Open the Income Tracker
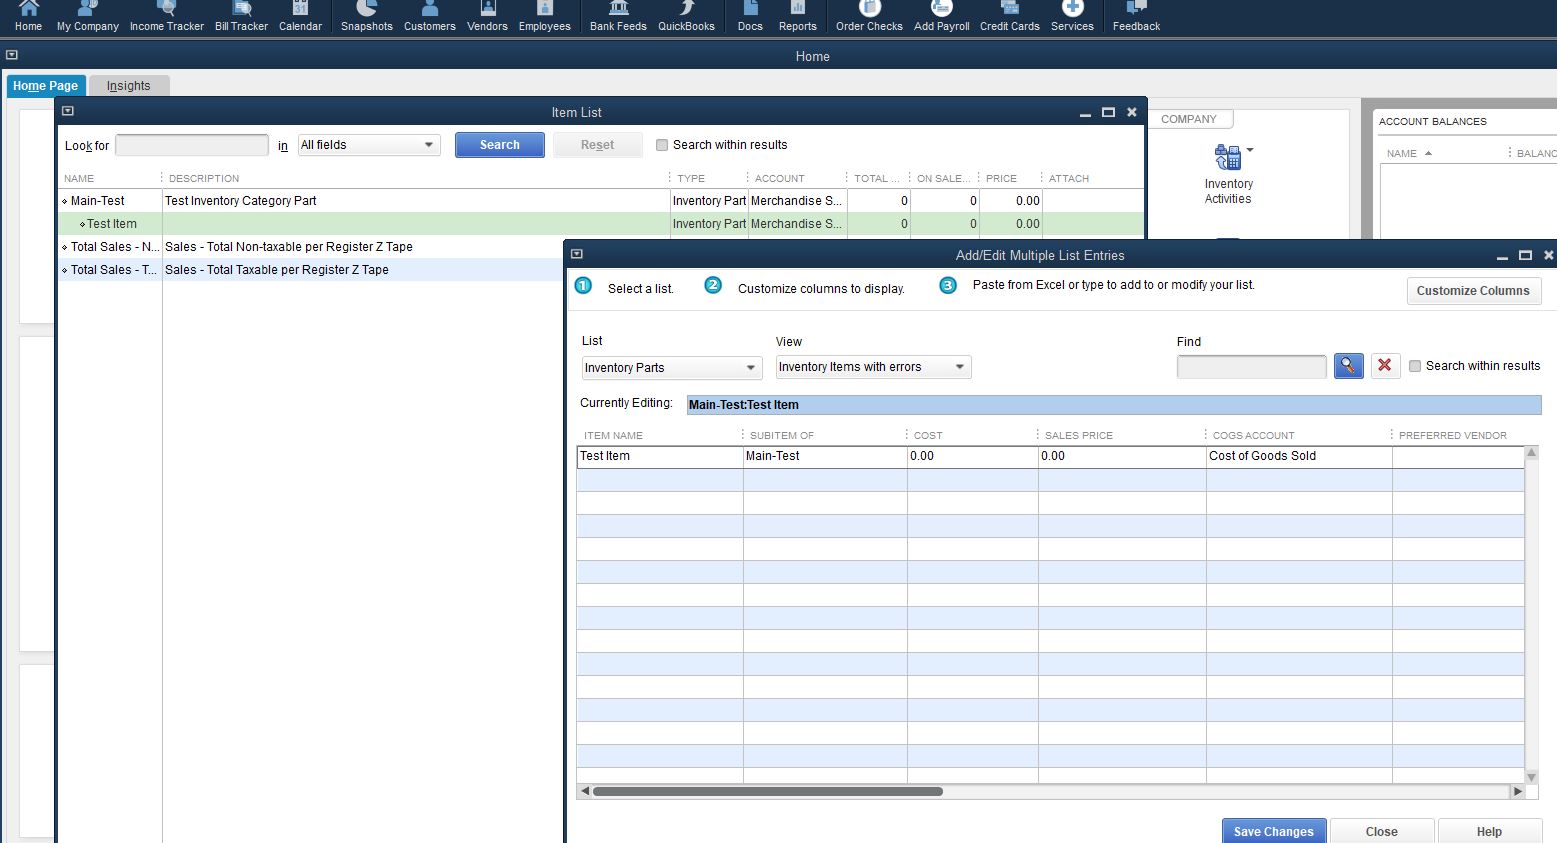This screenshot has height=843, width=1557. 166,15
